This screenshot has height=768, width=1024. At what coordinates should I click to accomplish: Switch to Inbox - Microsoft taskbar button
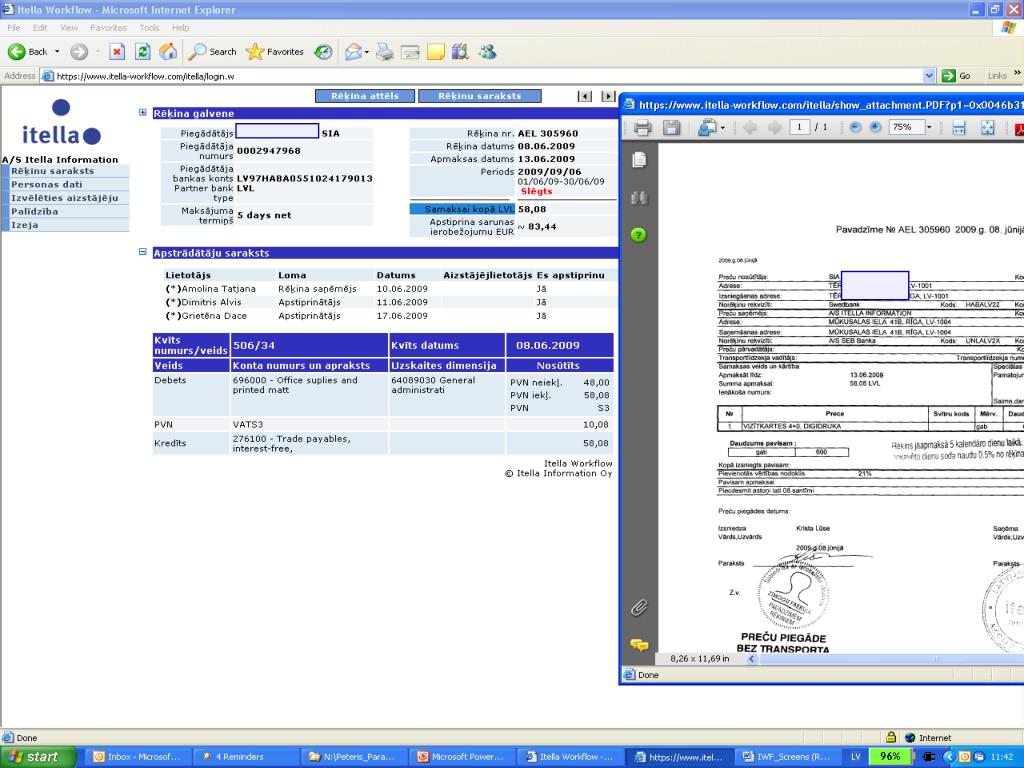[x=136, y=757]
